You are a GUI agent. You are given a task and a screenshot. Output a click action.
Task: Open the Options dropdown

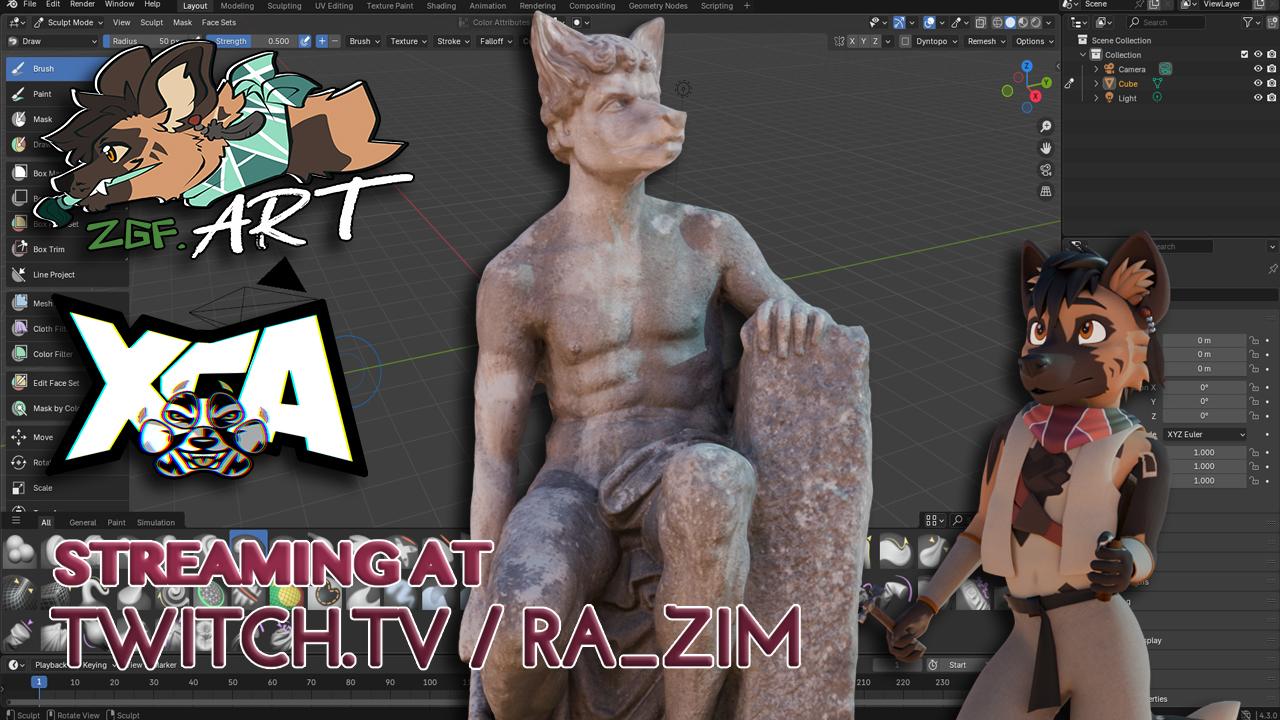click(x=1034, y=41)
